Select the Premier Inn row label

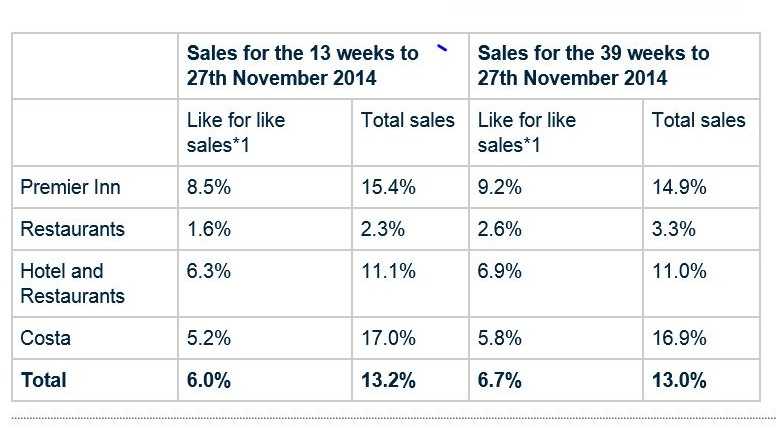click(69, 187)
